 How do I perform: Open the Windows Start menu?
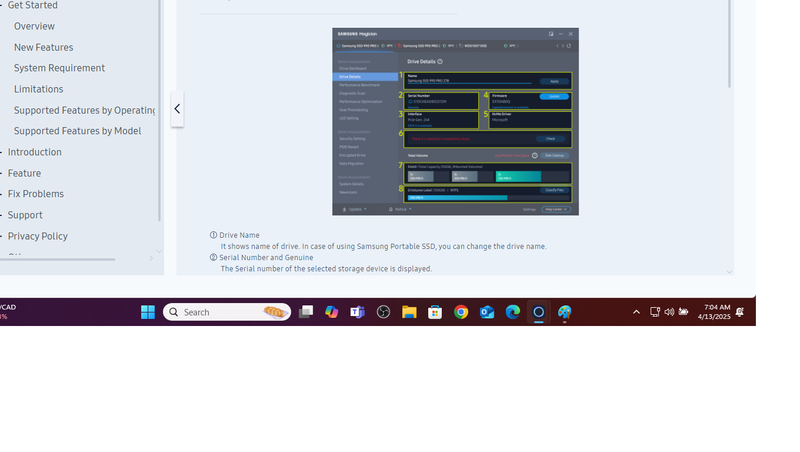tap(148, 312)
